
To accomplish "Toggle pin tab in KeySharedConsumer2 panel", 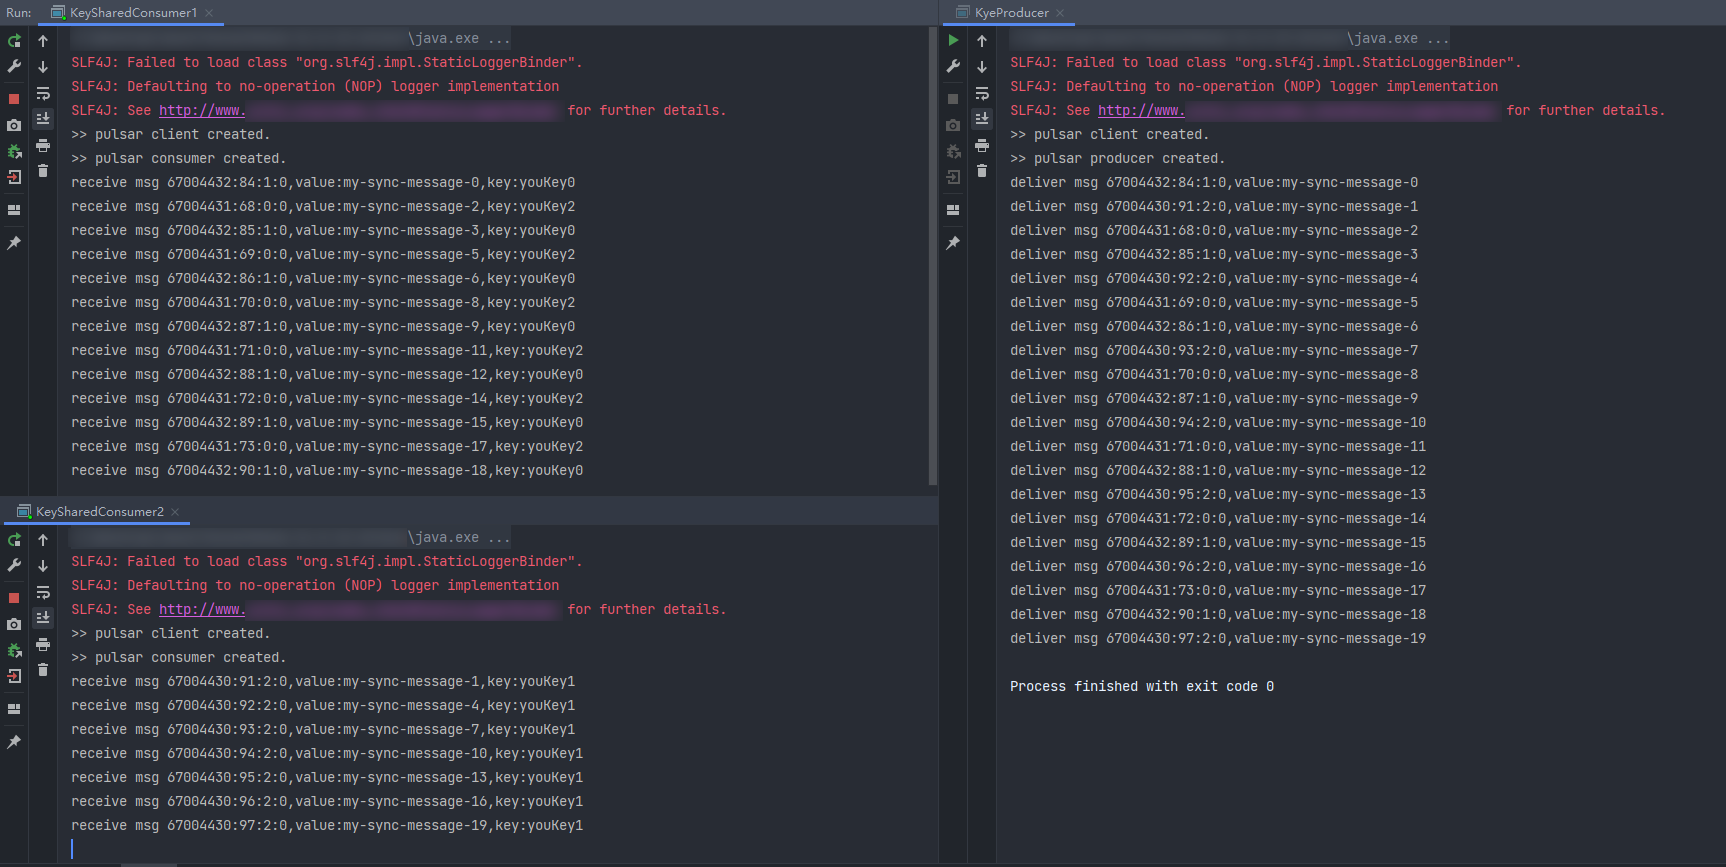I will [x=14, y=742].
